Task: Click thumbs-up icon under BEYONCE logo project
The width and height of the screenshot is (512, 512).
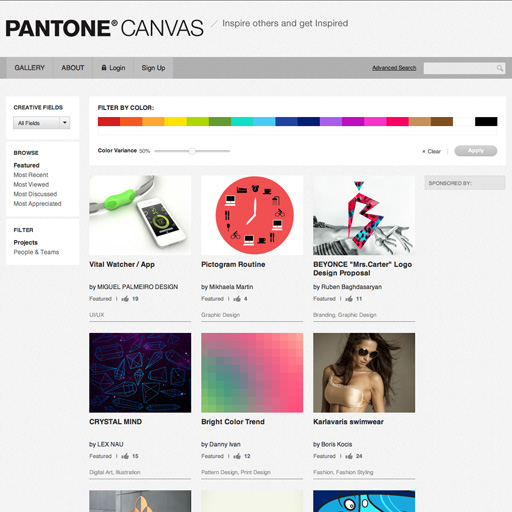Action: point(349,299)
